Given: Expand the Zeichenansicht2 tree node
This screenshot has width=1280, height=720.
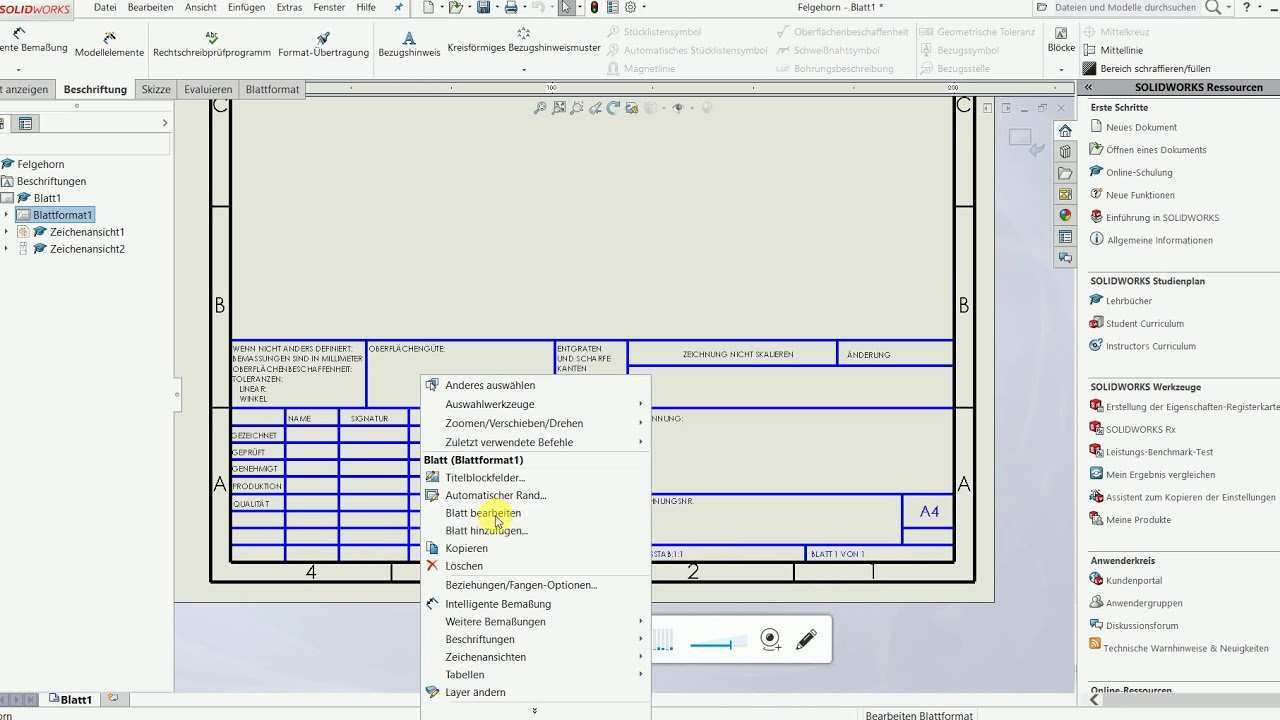Looking at the screenshot, I should 6,249.
